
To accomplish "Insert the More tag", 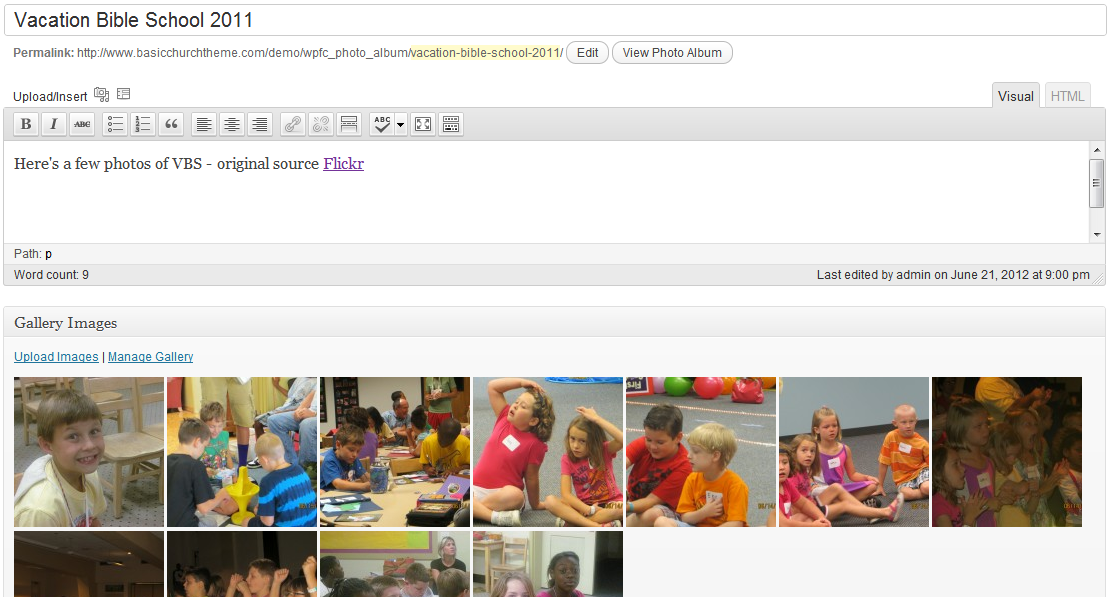I will tap(349, 124).
